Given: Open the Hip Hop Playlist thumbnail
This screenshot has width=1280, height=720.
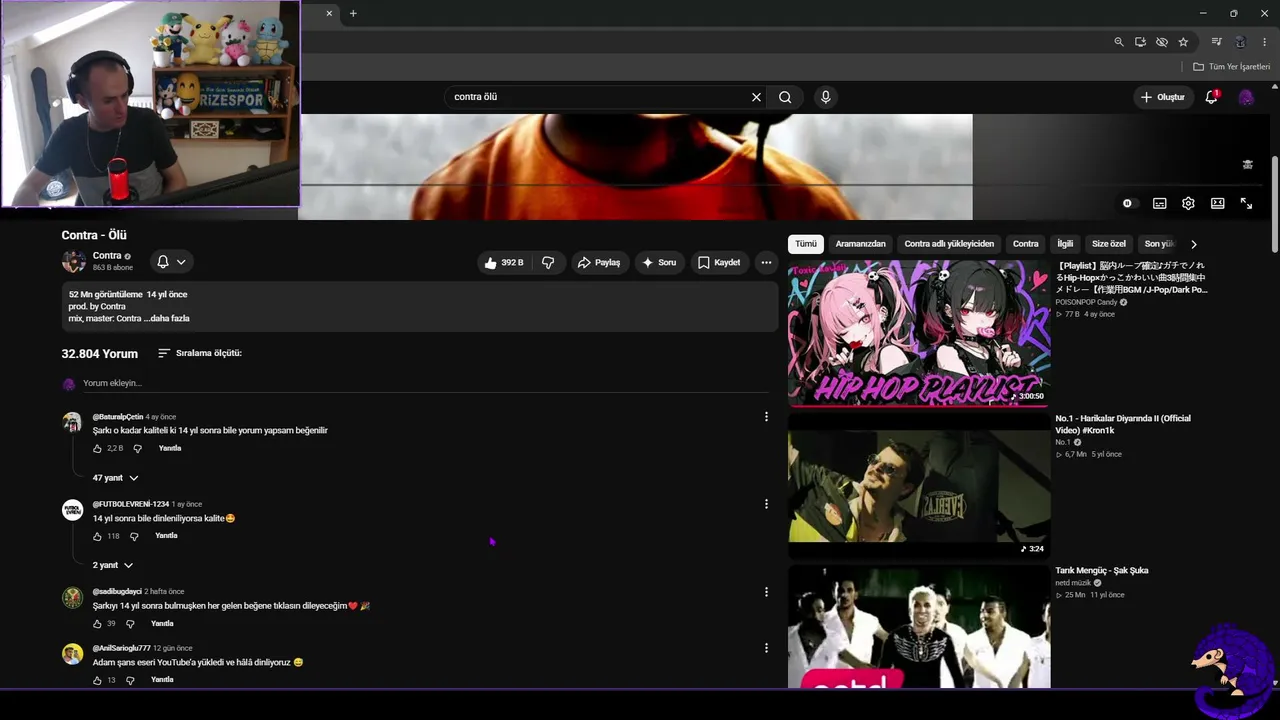Looking at the screenshot, I should tap(919, 334).
